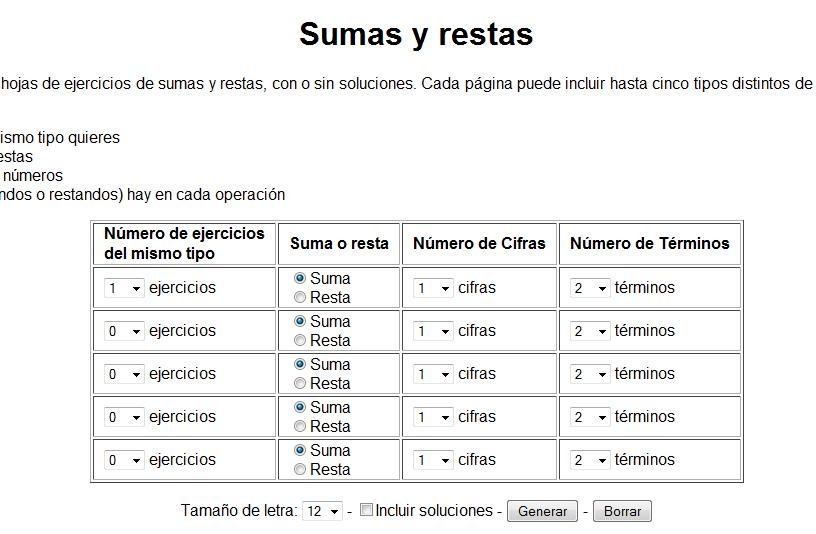This screenshot has height=534, width=816.
Task: Expand first row cifras dropdown
Action: pos(433,288)
